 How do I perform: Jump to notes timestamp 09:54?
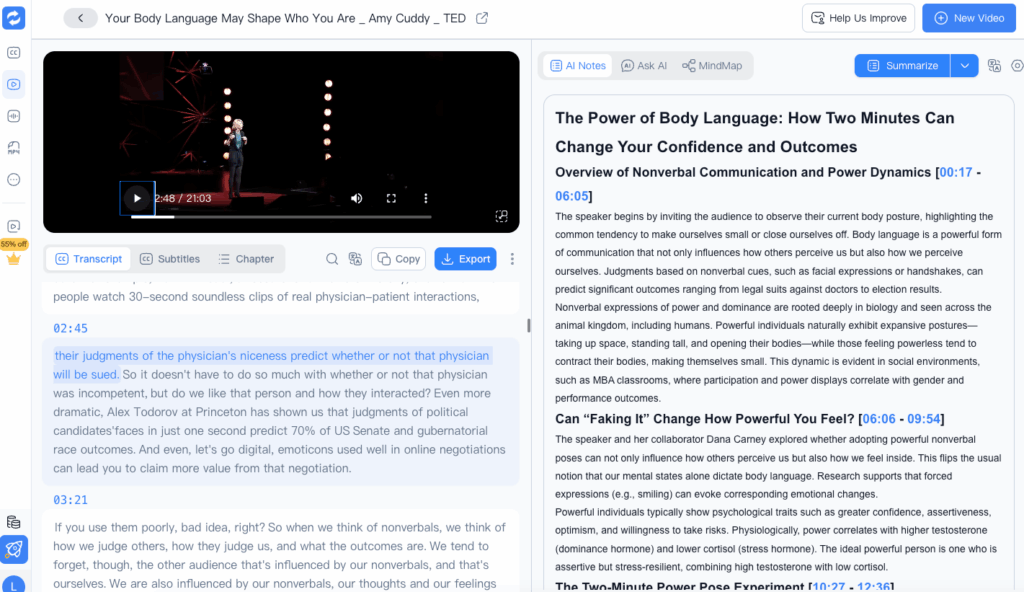[x=923, y=419]
